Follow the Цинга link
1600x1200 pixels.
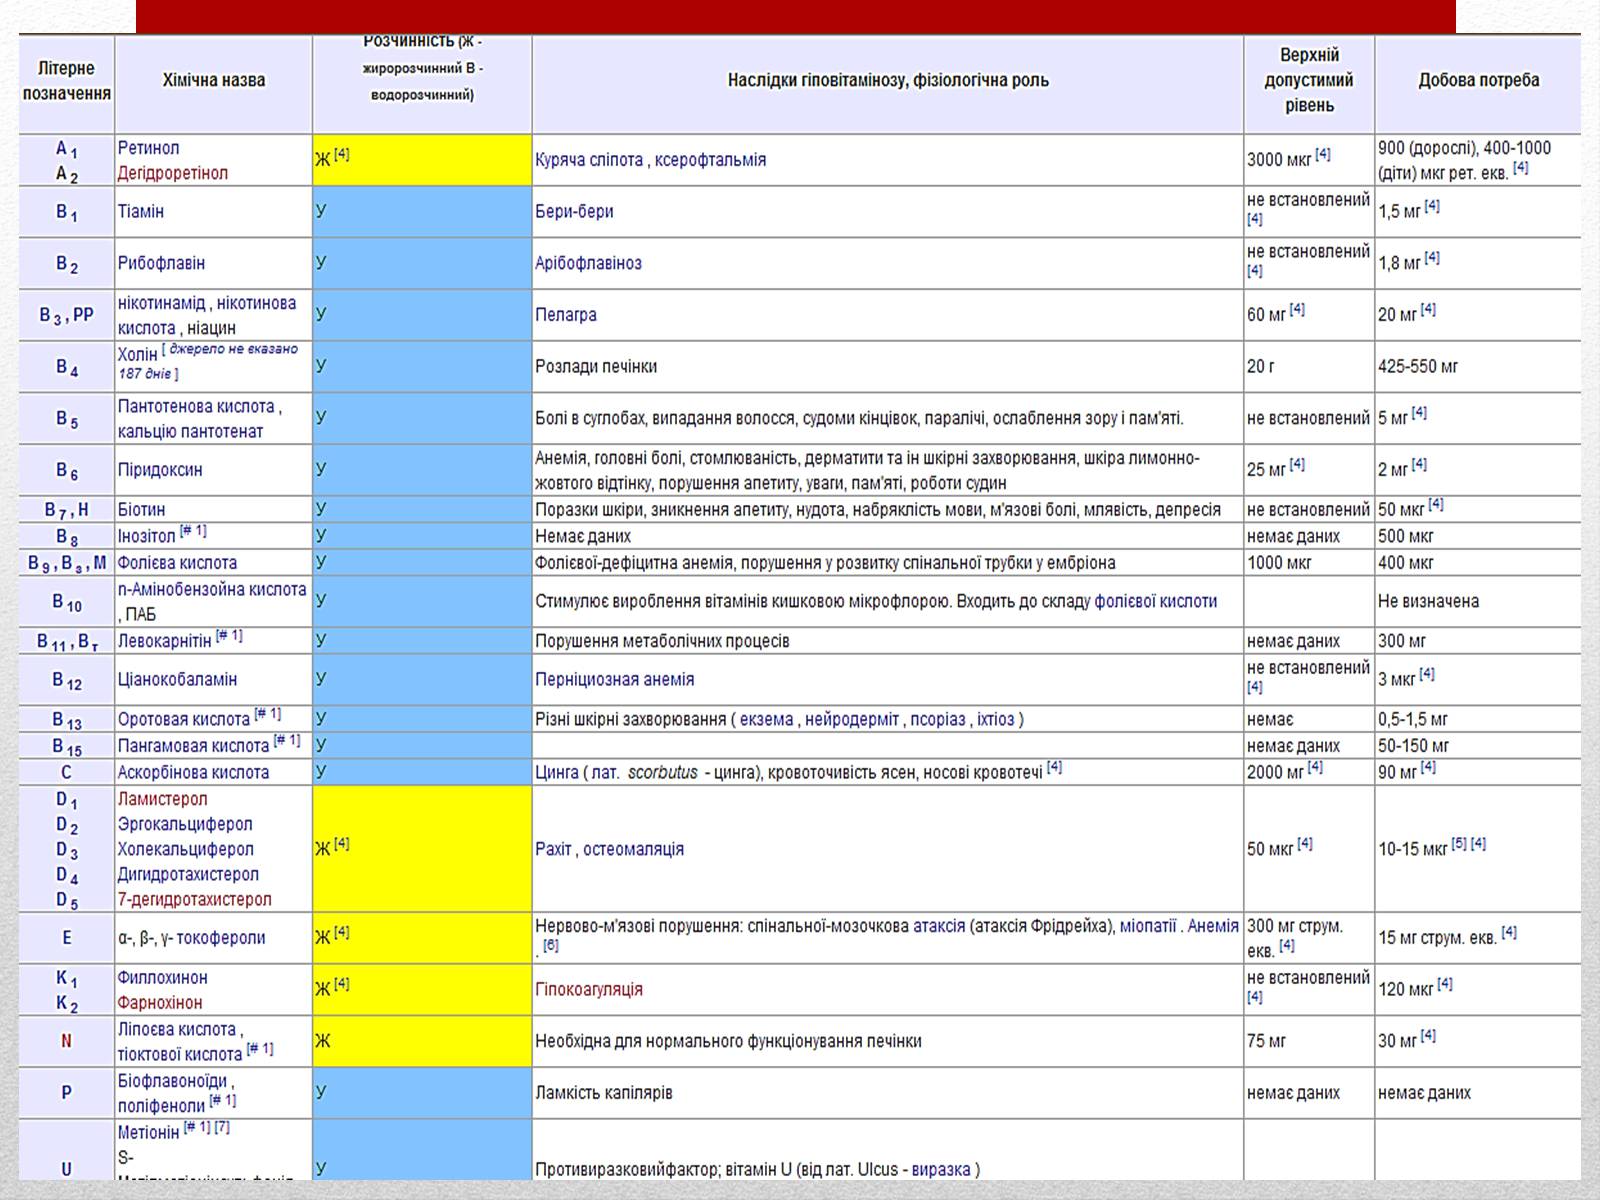tap(557, 773)
